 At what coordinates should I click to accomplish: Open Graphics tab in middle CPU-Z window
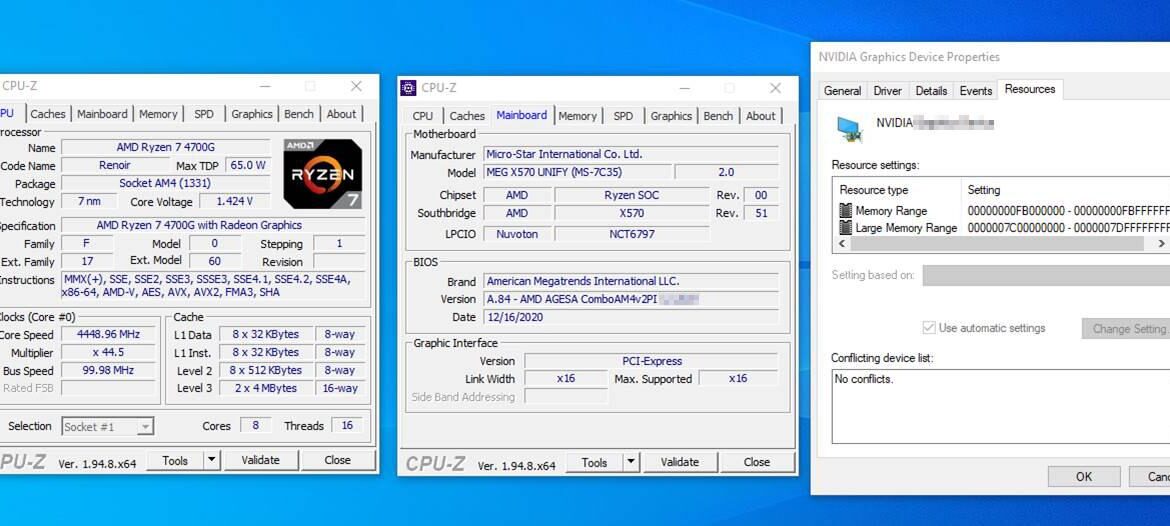point(671,116)
